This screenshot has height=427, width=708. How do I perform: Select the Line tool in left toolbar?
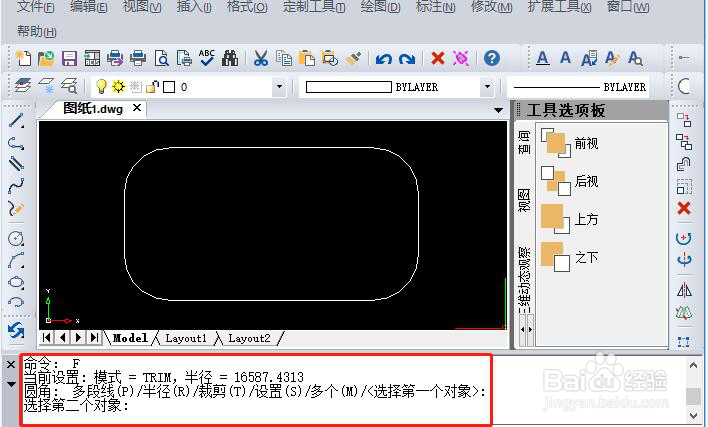[x=16, y=121]
